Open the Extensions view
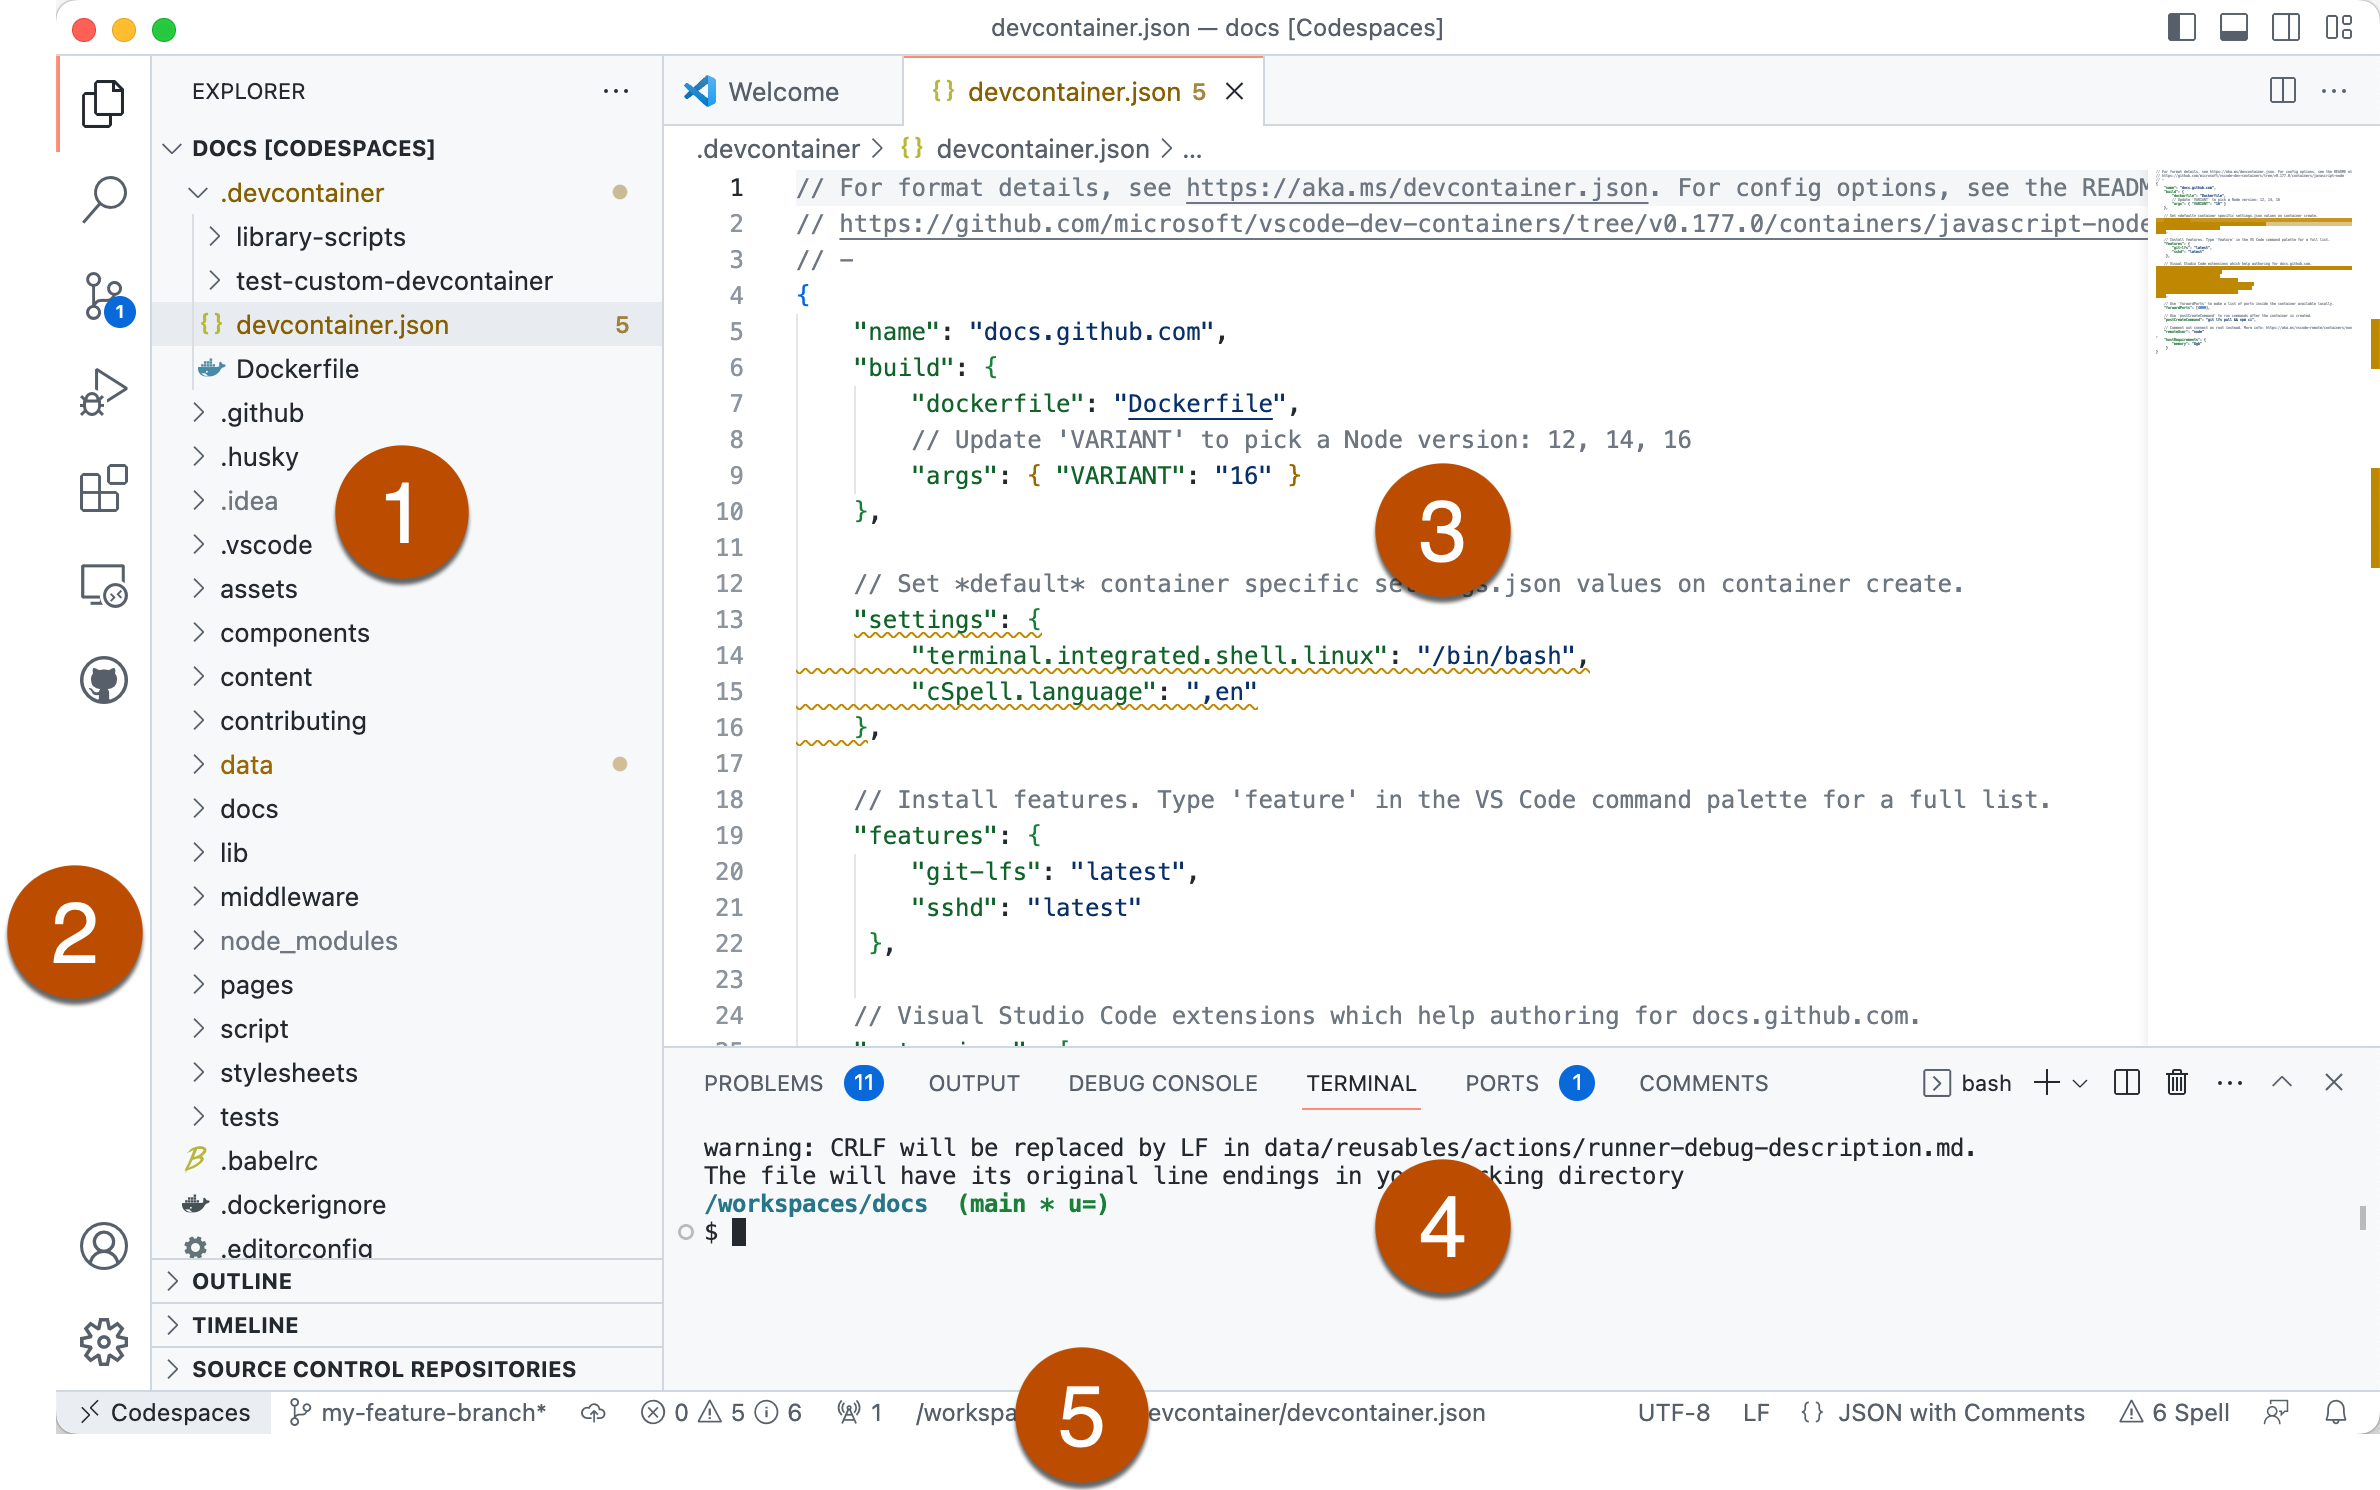 [x=104, y=489]
